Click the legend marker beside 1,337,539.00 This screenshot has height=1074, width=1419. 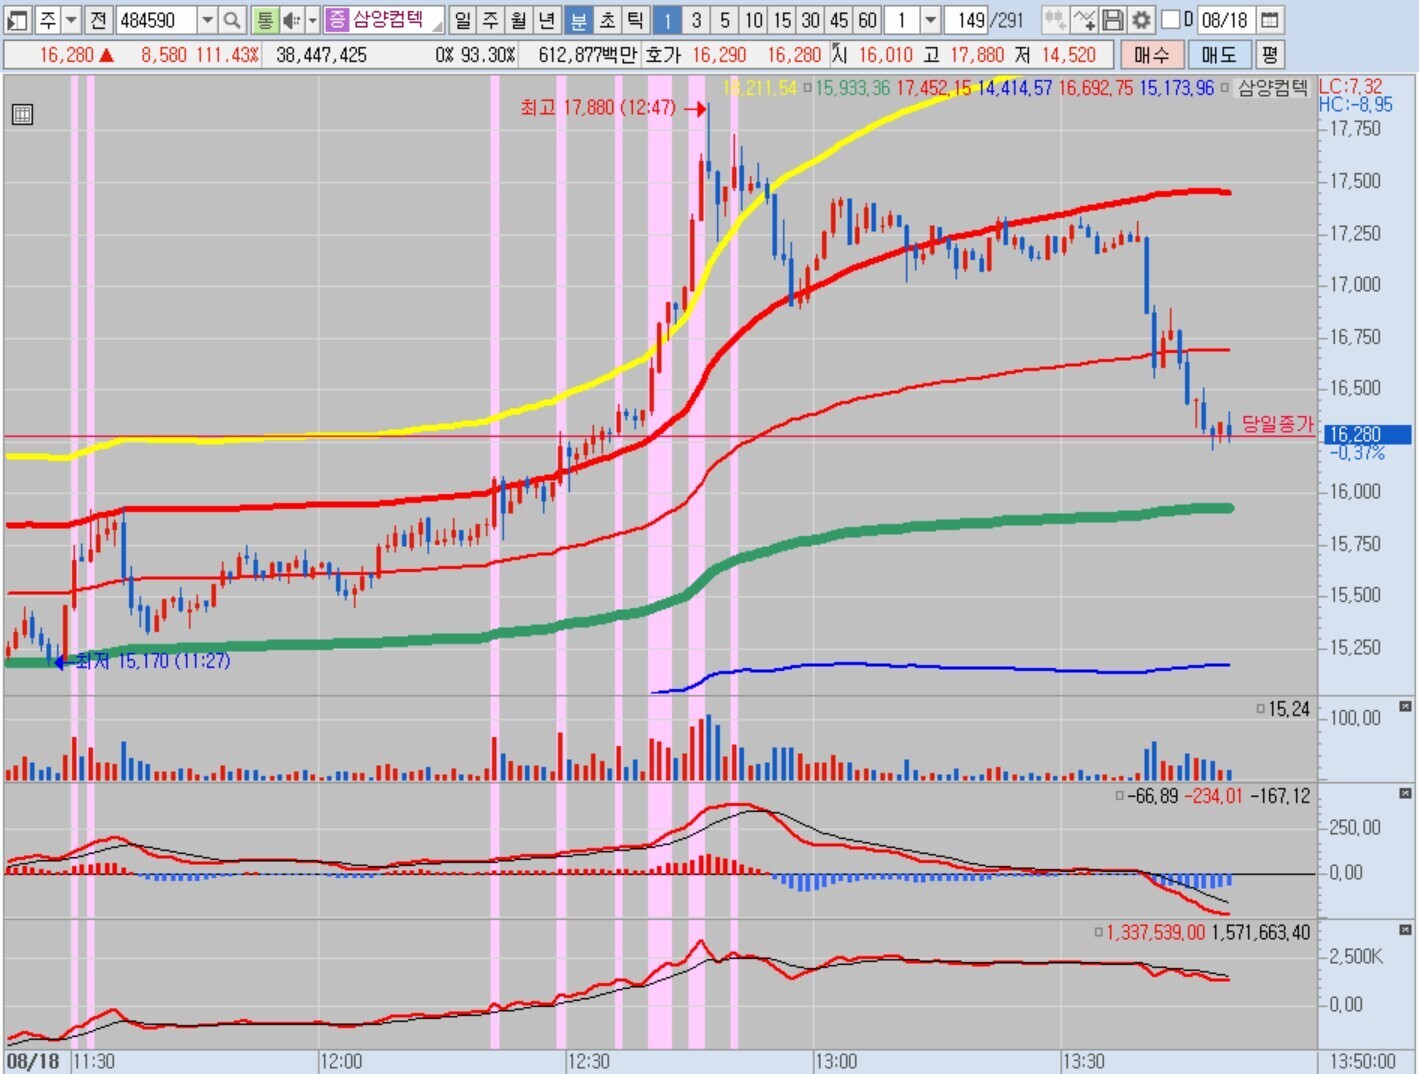click(1098, 932)
